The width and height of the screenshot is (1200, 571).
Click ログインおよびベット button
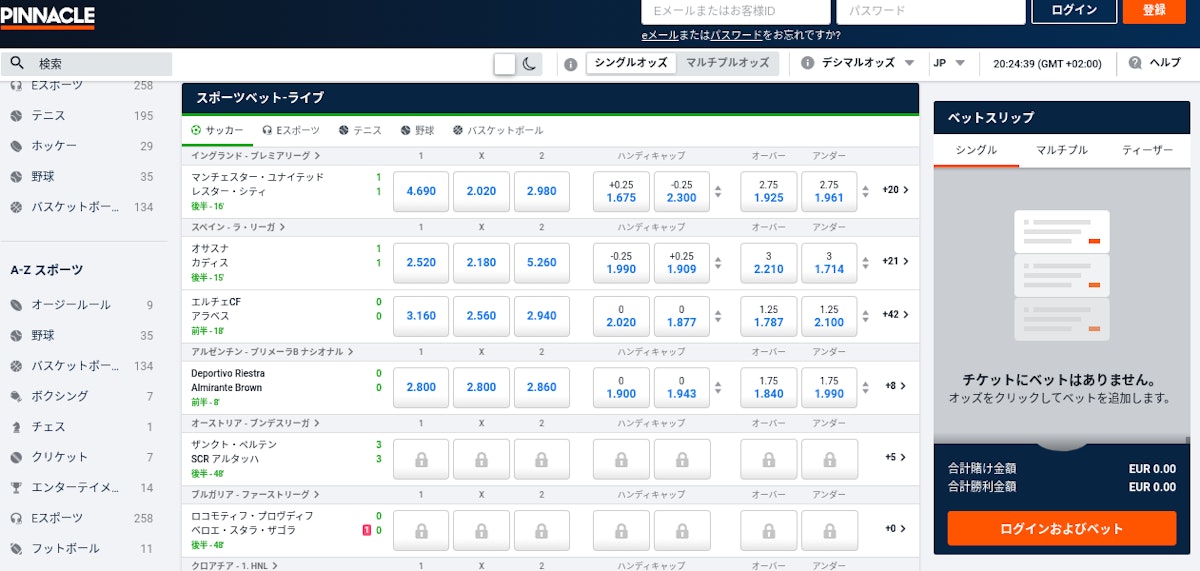pyautogui.click(x=1062, y=528)
